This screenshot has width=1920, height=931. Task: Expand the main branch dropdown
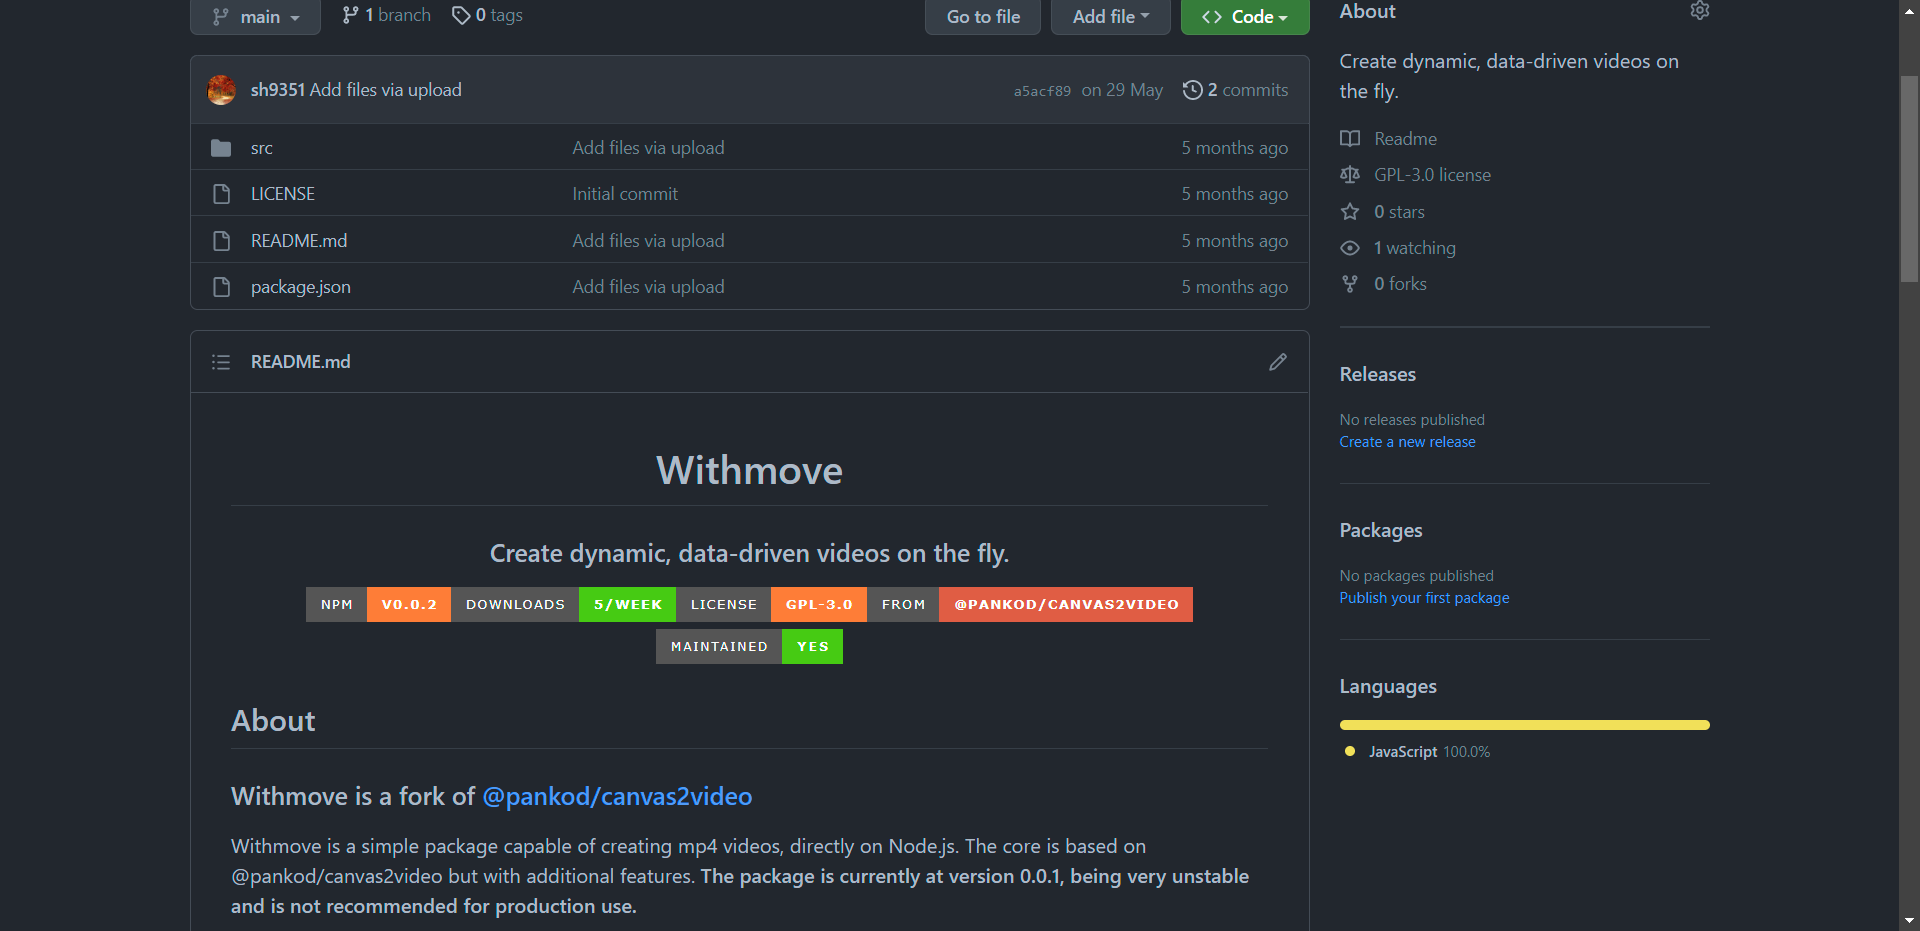coord(256,17)
